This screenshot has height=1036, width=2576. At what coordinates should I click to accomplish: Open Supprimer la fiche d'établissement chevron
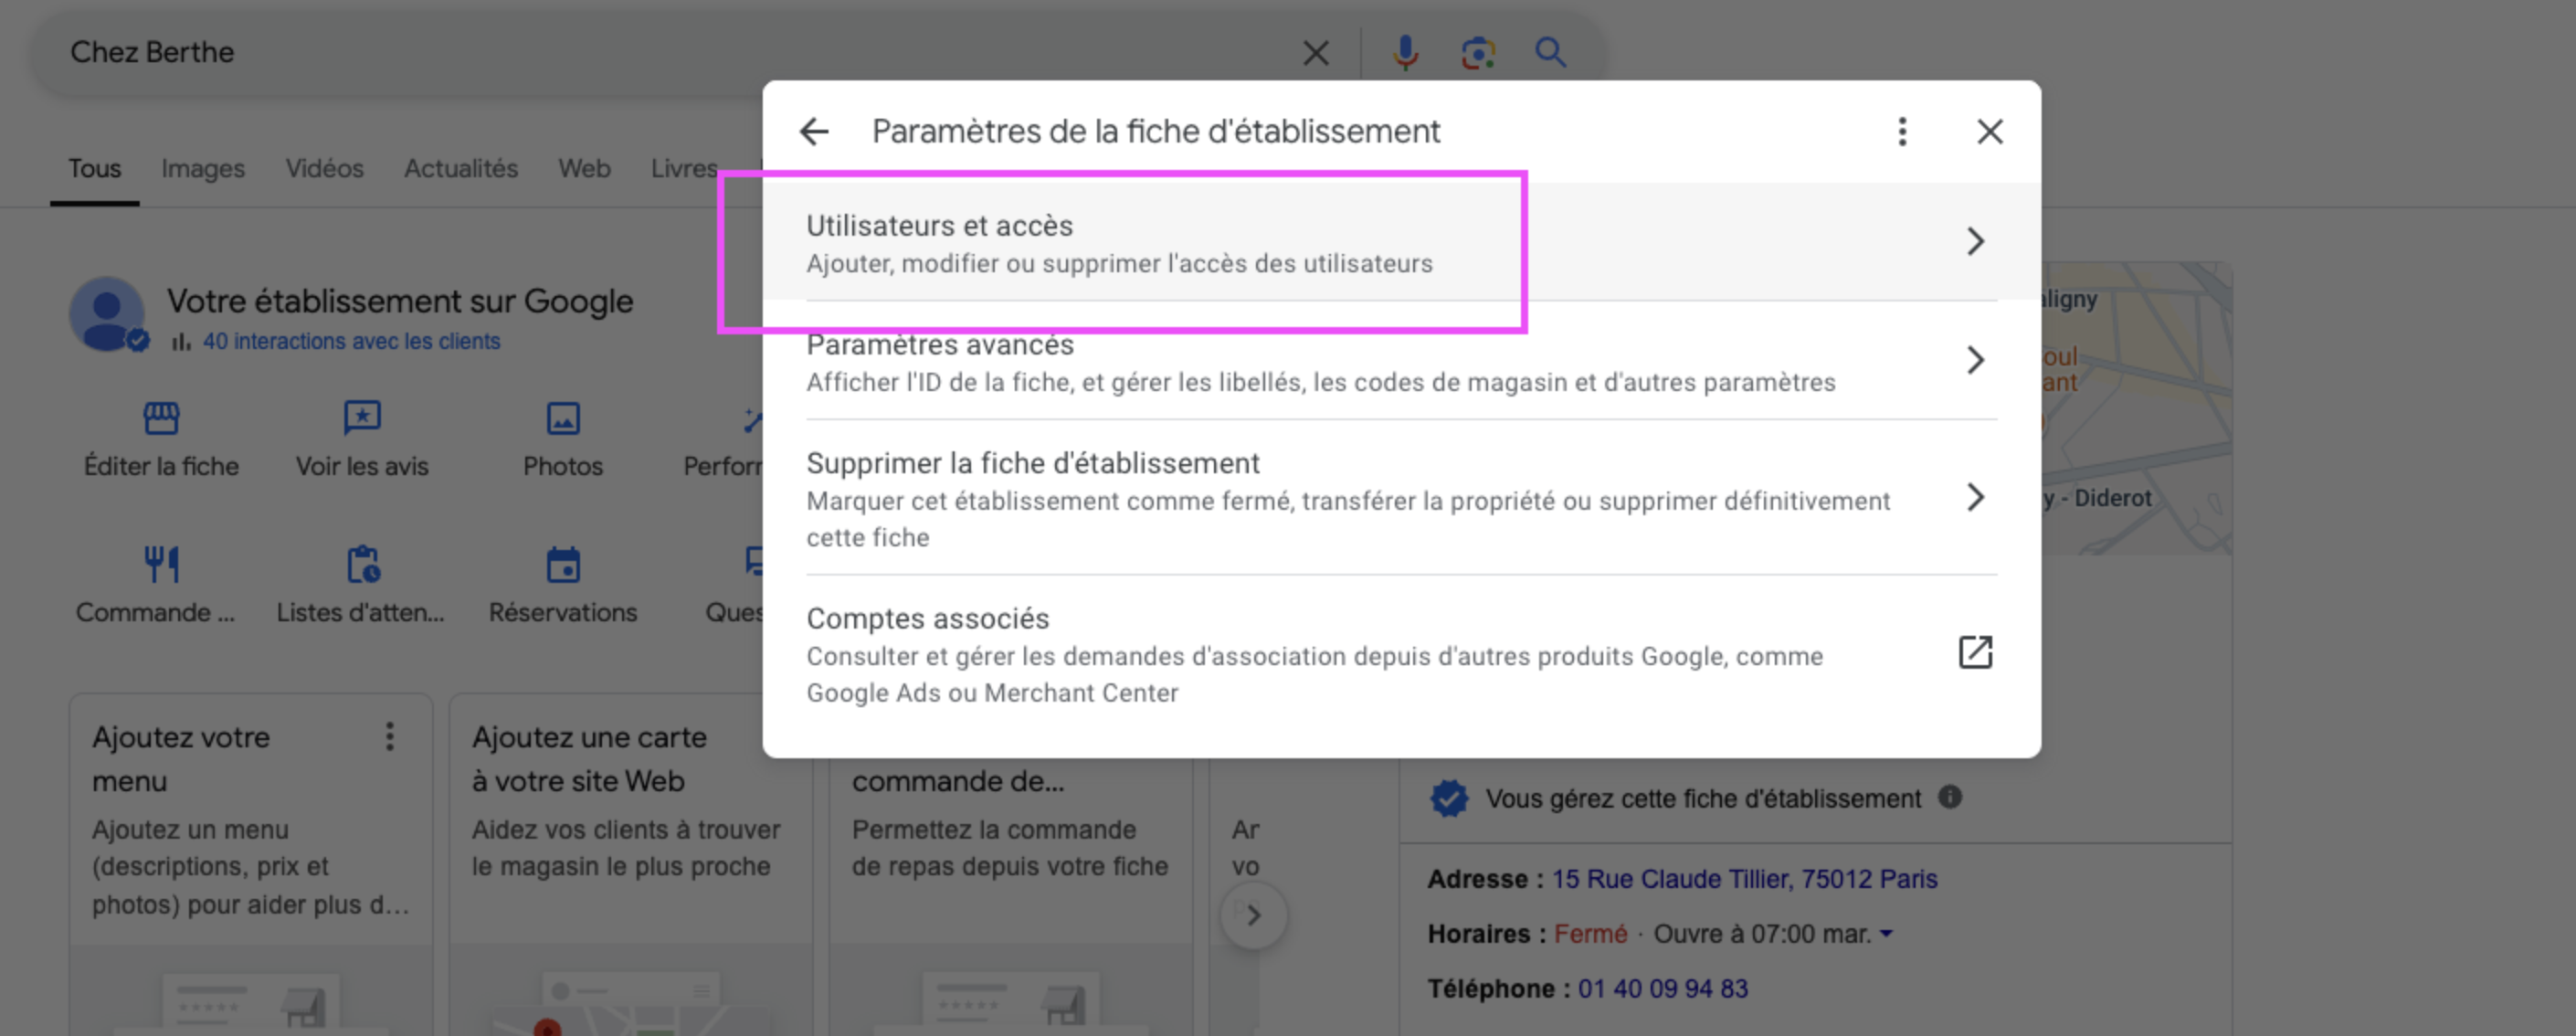[x=1975, y=497]
